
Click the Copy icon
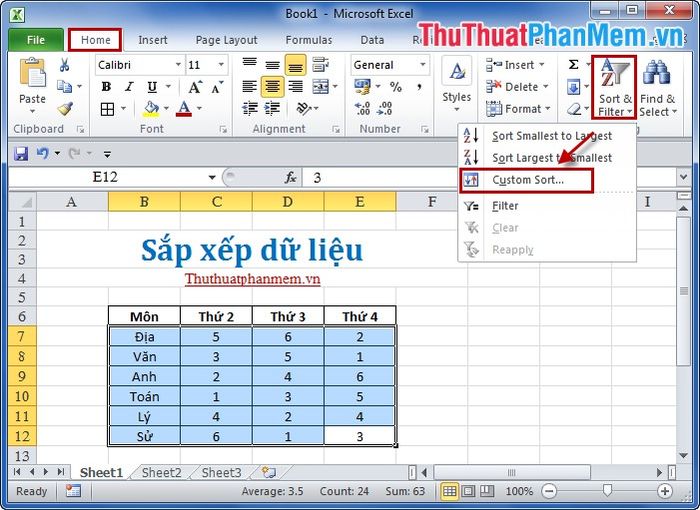coord(65,86)
